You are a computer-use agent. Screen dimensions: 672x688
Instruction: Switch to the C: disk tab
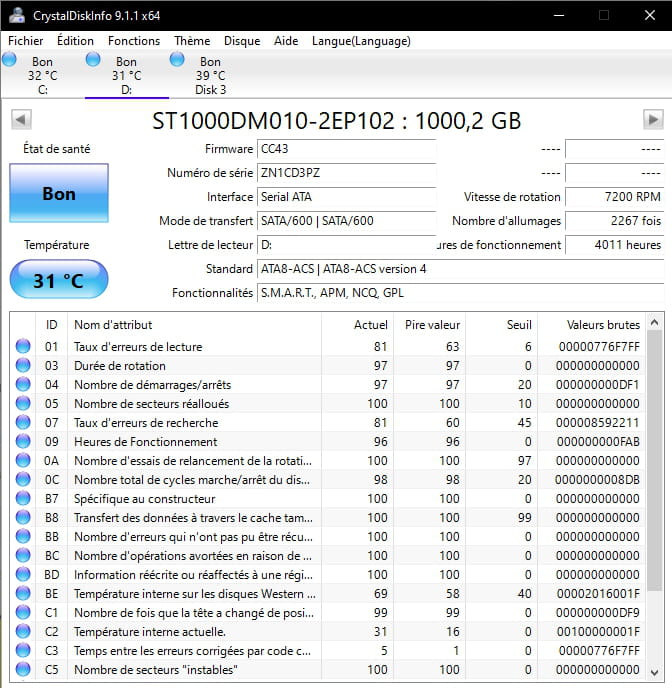[43, 75]
